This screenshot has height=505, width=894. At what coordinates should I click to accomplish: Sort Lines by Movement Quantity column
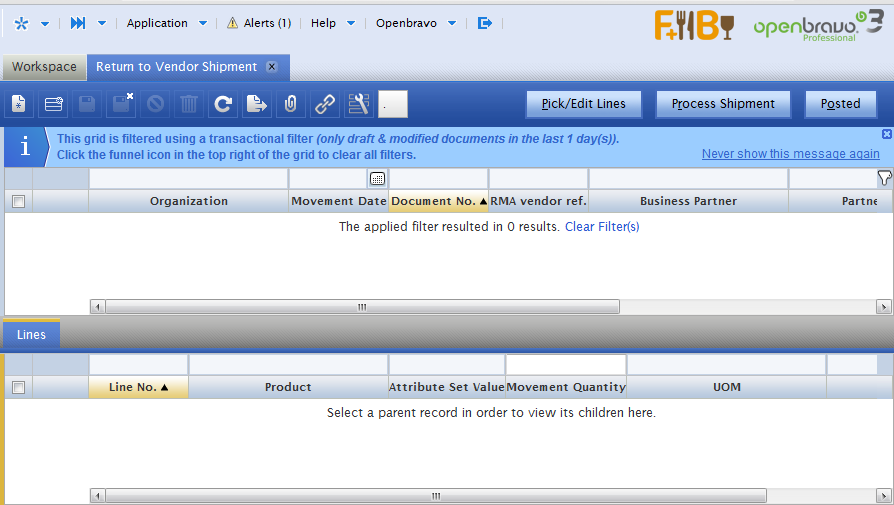coord(566,387)
